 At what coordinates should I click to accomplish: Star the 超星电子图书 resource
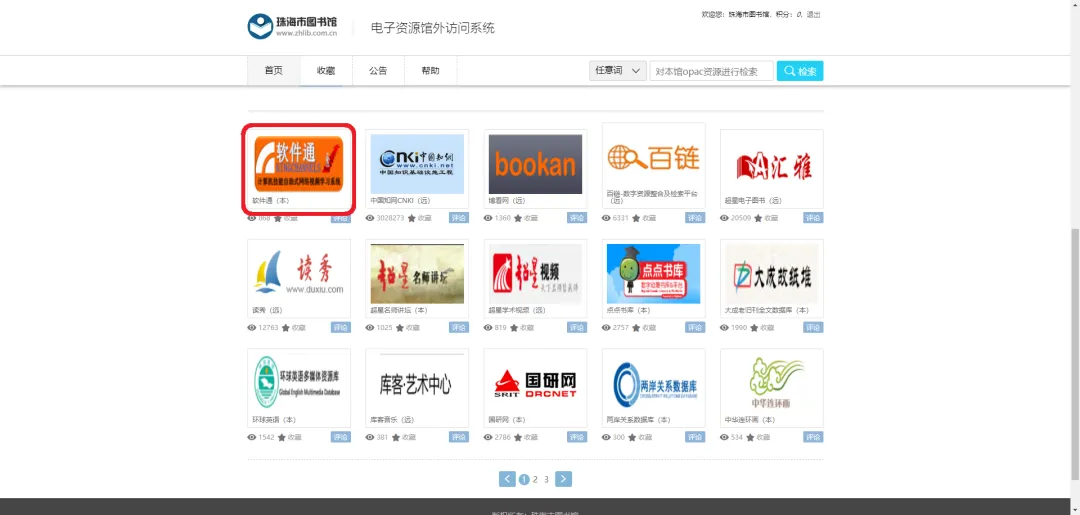point(758,218)
